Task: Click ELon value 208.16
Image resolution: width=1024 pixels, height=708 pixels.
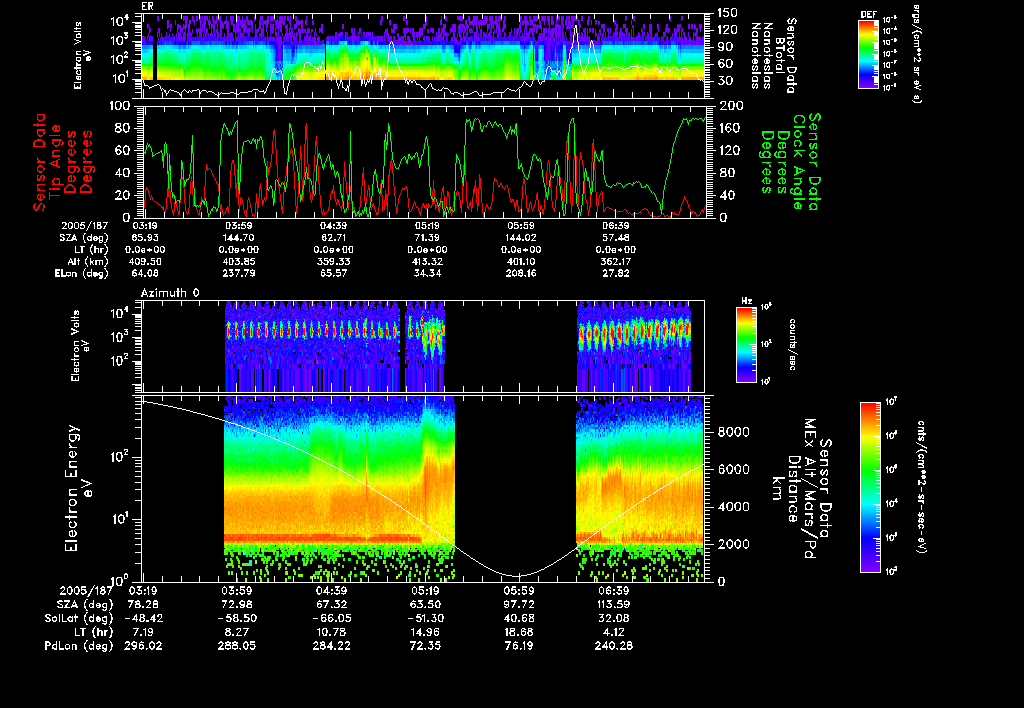Action: click(x=520, y=273)
